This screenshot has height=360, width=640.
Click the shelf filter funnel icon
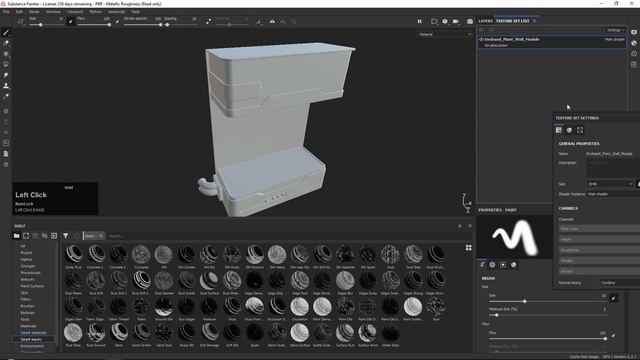point(65,236)
